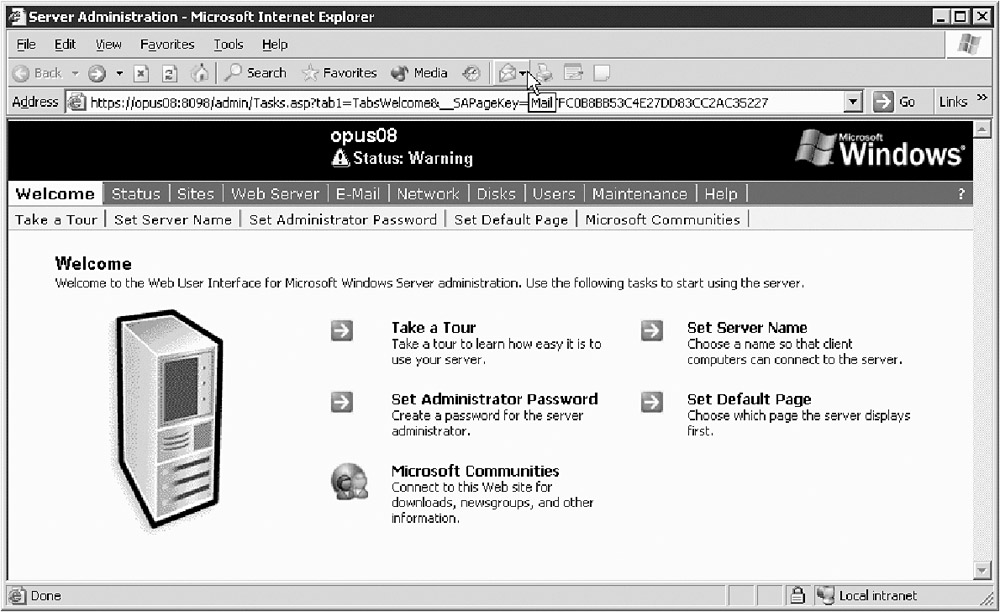Switch to the Web Server tab
This screenshot has width=1000, height=612.
275,194
